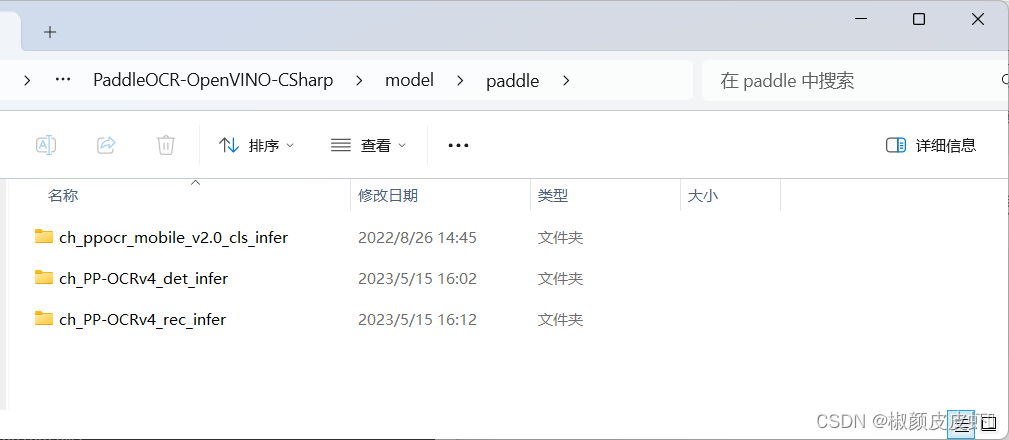Click the Rename icon in toolbar

pos(46,145)
